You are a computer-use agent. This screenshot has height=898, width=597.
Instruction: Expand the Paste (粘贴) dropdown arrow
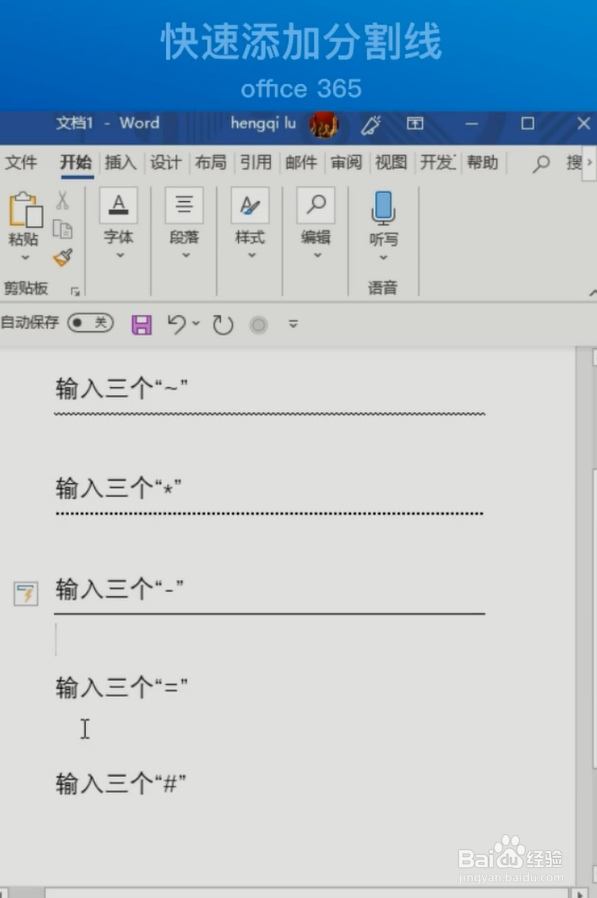[25, 258]
